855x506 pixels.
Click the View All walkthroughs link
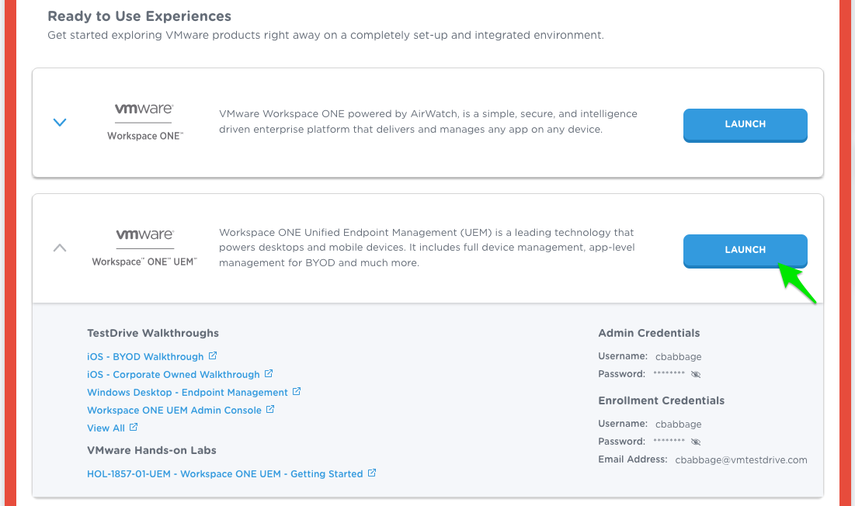(x=106, y=428)
